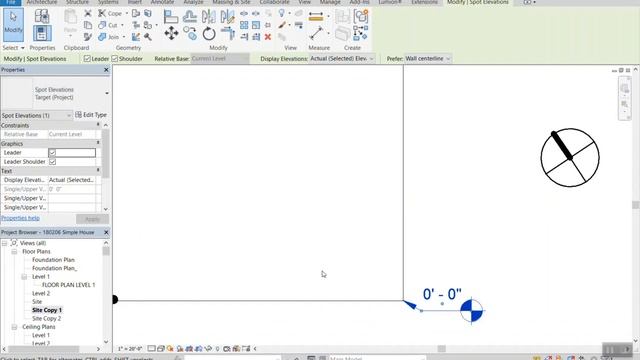The image size is (640, 360).
Task: Uncheck Leader checkbox in options bar
Action: point(87,59)
